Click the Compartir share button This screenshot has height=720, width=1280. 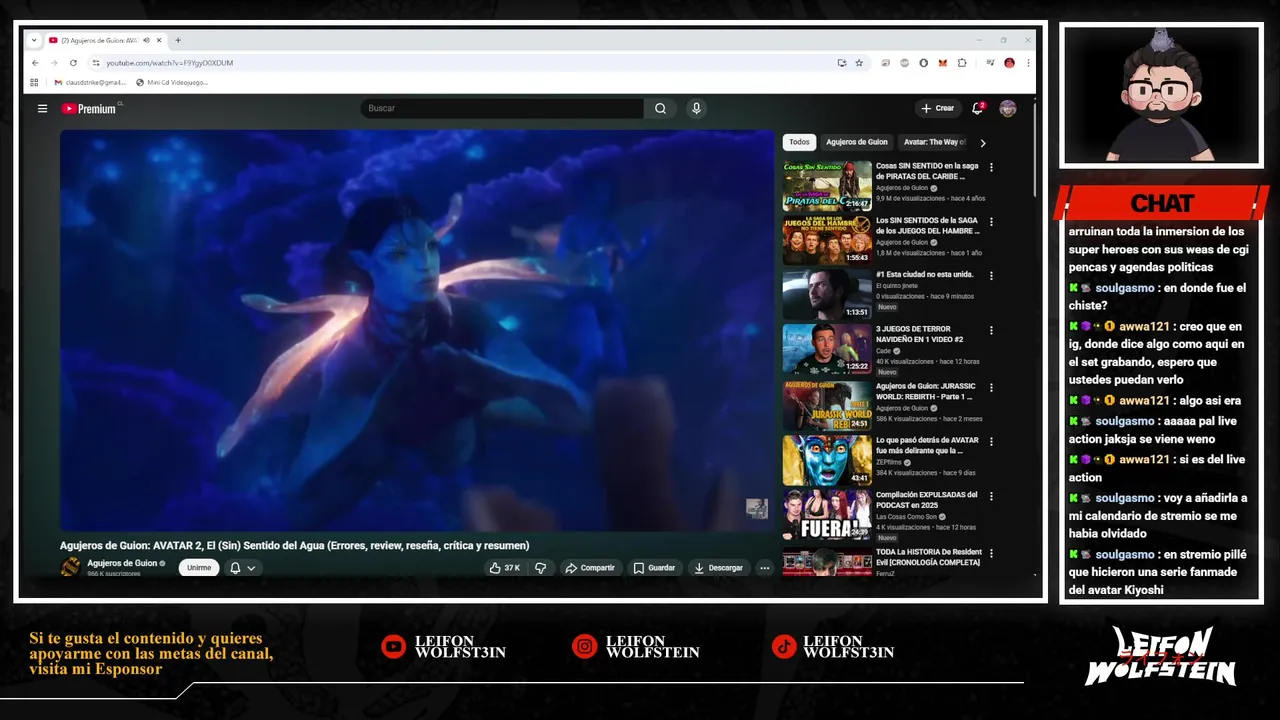pos(589,568)
